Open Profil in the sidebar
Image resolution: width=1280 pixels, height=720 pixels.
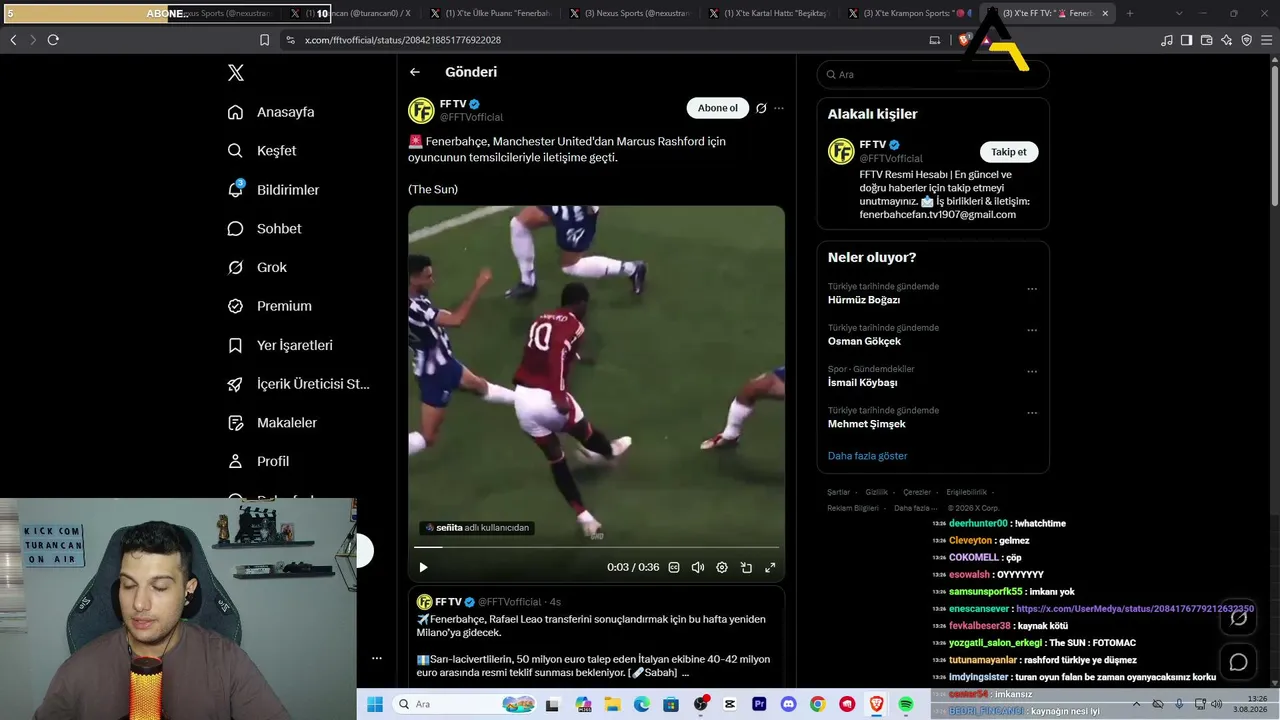click(x=258, y=461)
